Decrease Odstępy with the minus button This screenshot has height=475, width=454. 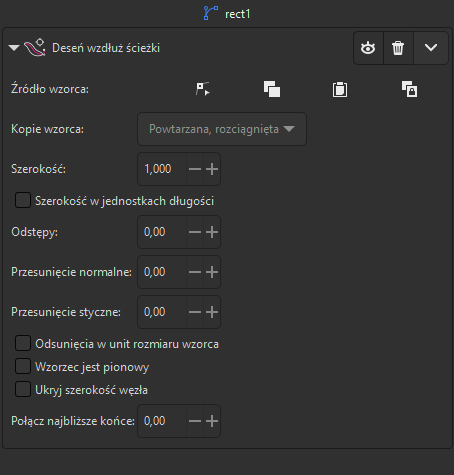[x=195, y=232]
